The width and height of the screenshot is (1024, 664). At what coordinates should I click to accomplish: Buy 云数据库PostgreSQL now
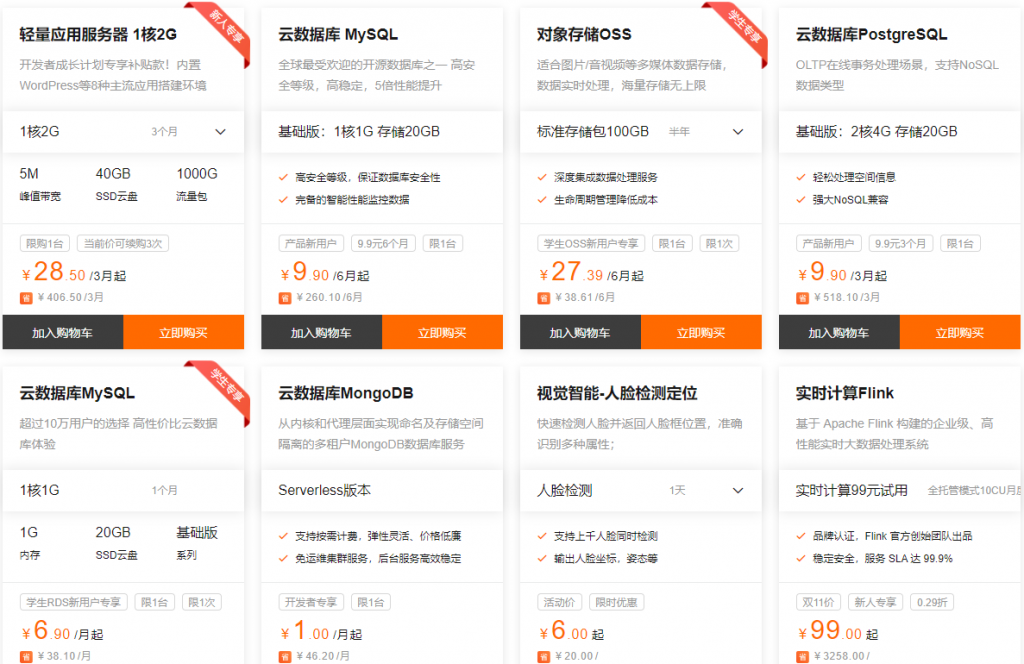(x=960, y=332)
